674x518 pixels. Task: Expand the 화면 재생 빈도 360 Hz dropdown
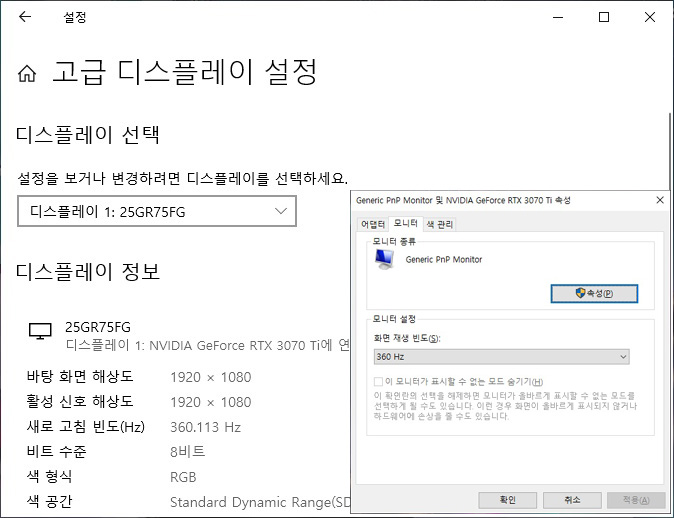point(502,357)
